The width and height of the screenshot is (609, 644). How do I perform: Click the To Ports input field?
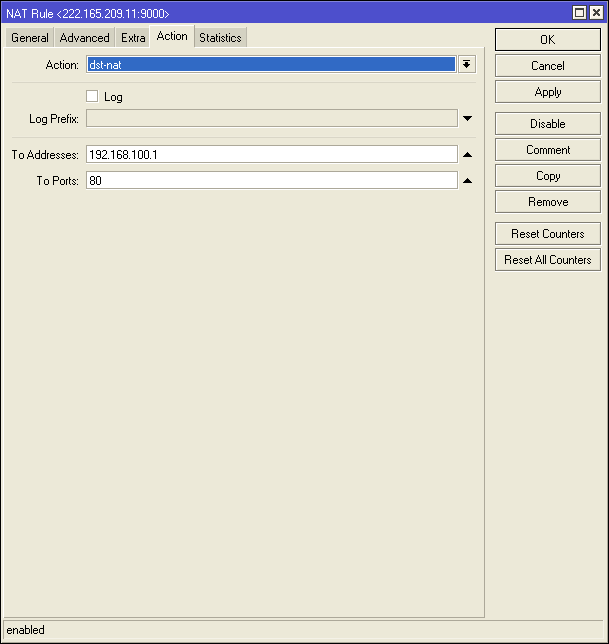click(271, 181)
